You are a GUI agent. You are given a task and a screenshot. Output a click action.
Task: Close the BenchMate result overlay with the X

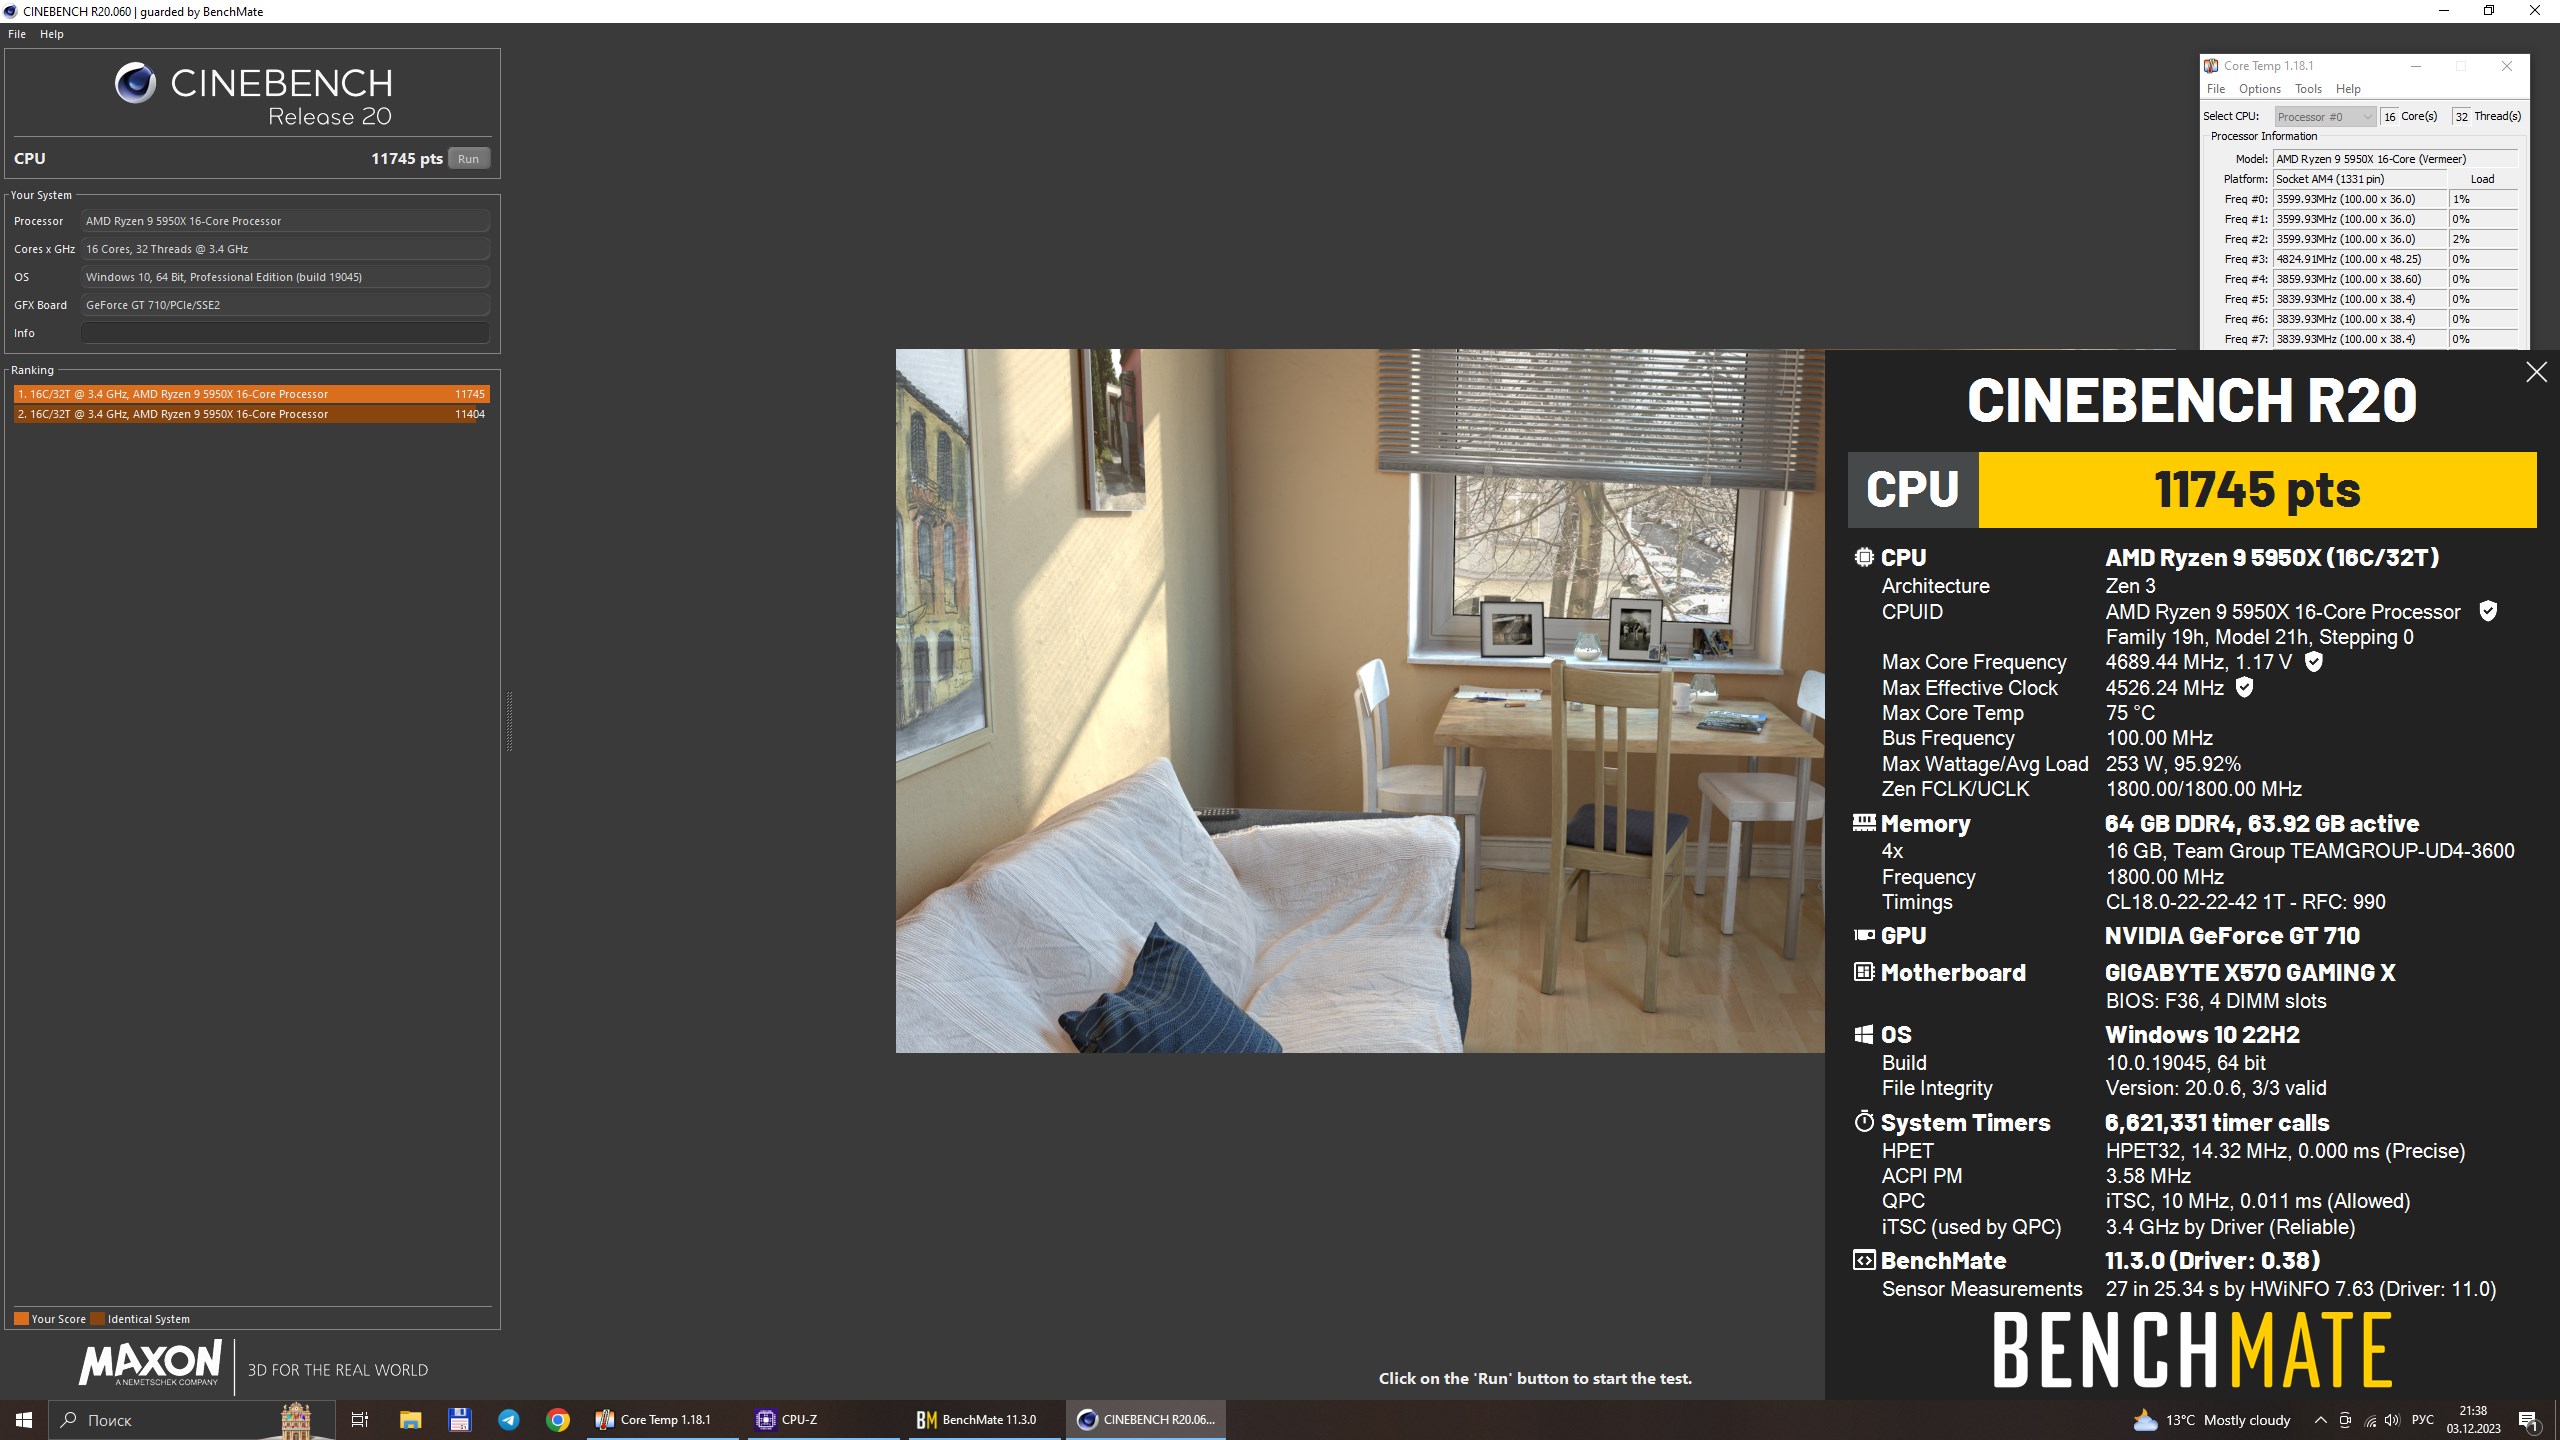(2536, 373)
